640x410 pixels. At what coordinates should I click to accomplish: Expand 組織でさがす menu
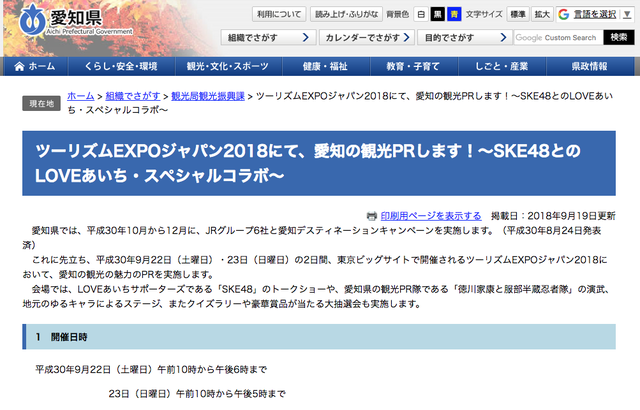click(268, 38)
